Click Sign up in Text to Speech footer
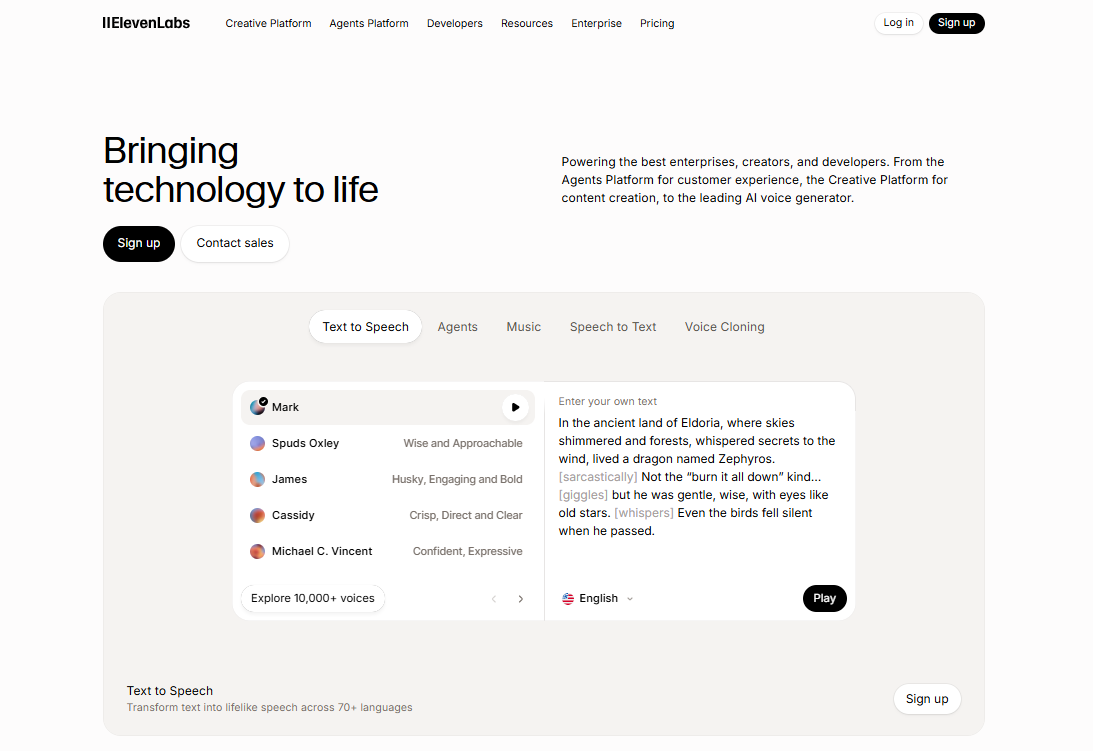 (927, 699)
